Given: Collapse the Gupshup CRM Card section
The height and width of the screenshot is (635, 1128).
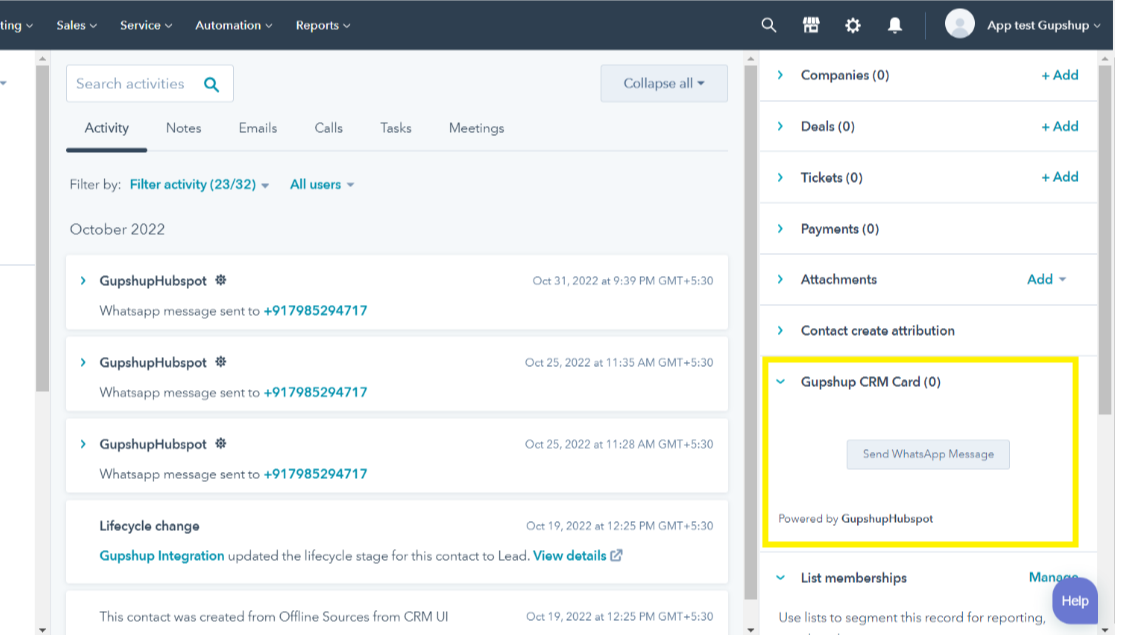Looking at the screenshot, I should click(x=782, y=382).
